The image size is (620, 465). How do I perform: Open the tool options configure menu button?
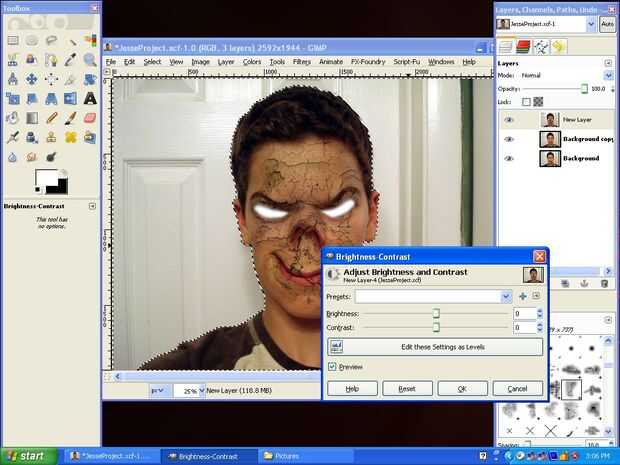click(x=92, y=206)
